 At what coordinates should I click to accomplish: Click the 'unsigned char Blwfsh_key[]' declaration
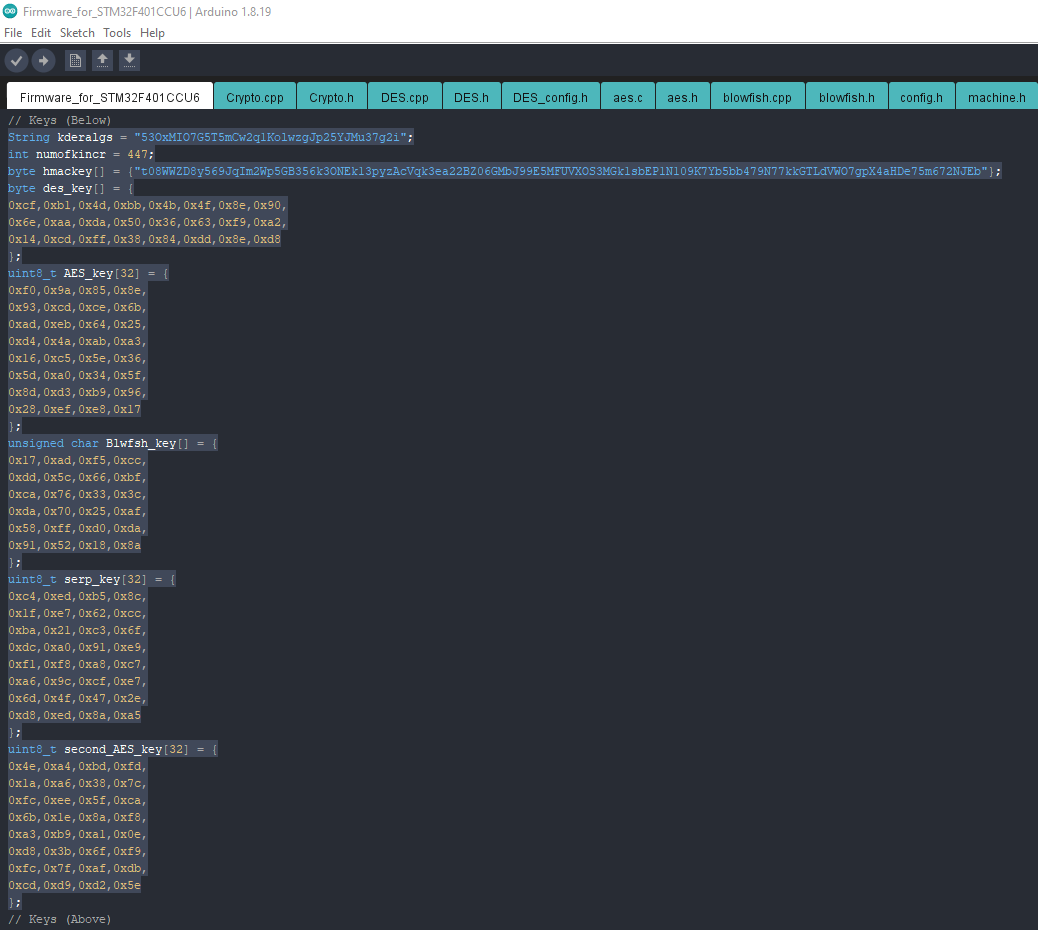point(113,443)
